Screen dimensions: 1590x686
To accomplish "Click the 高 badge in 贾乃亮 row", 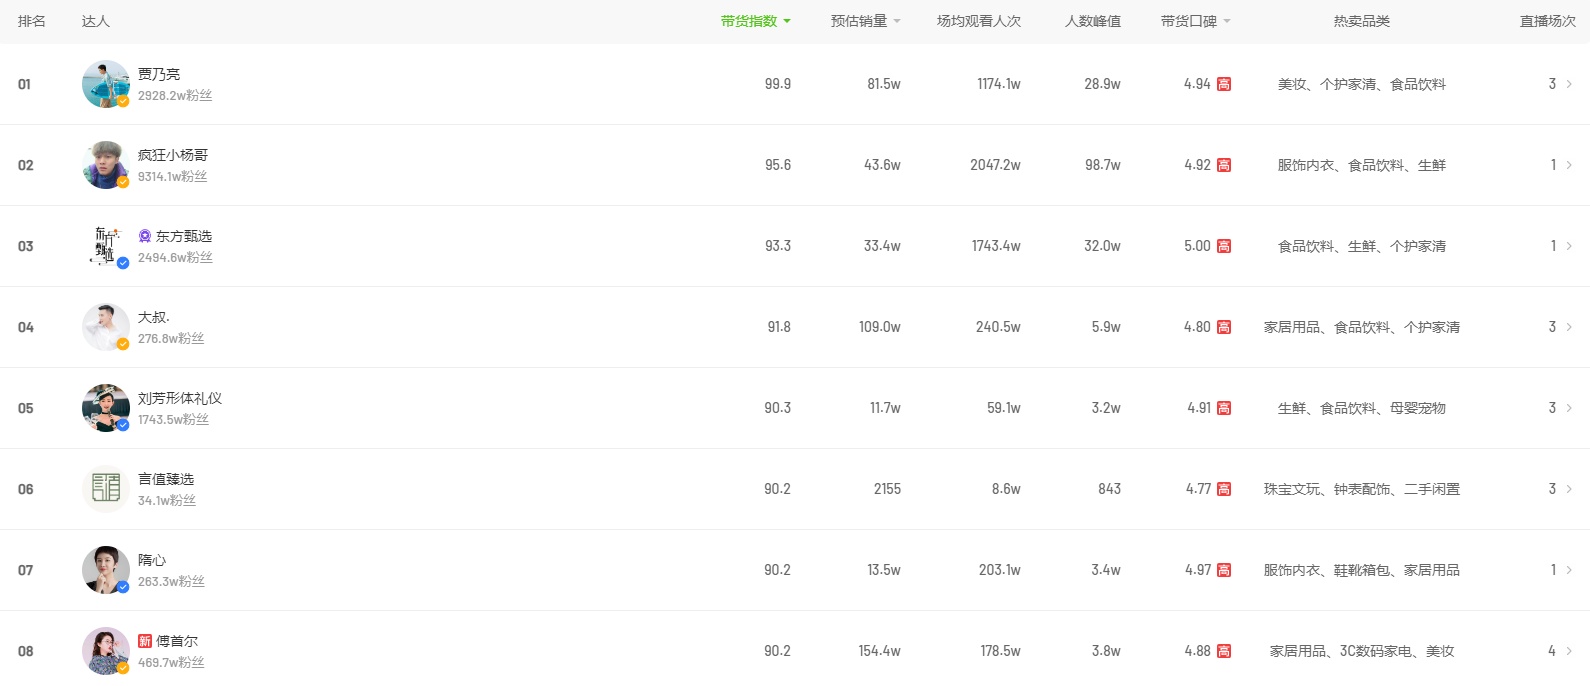I will [1224, 84].
